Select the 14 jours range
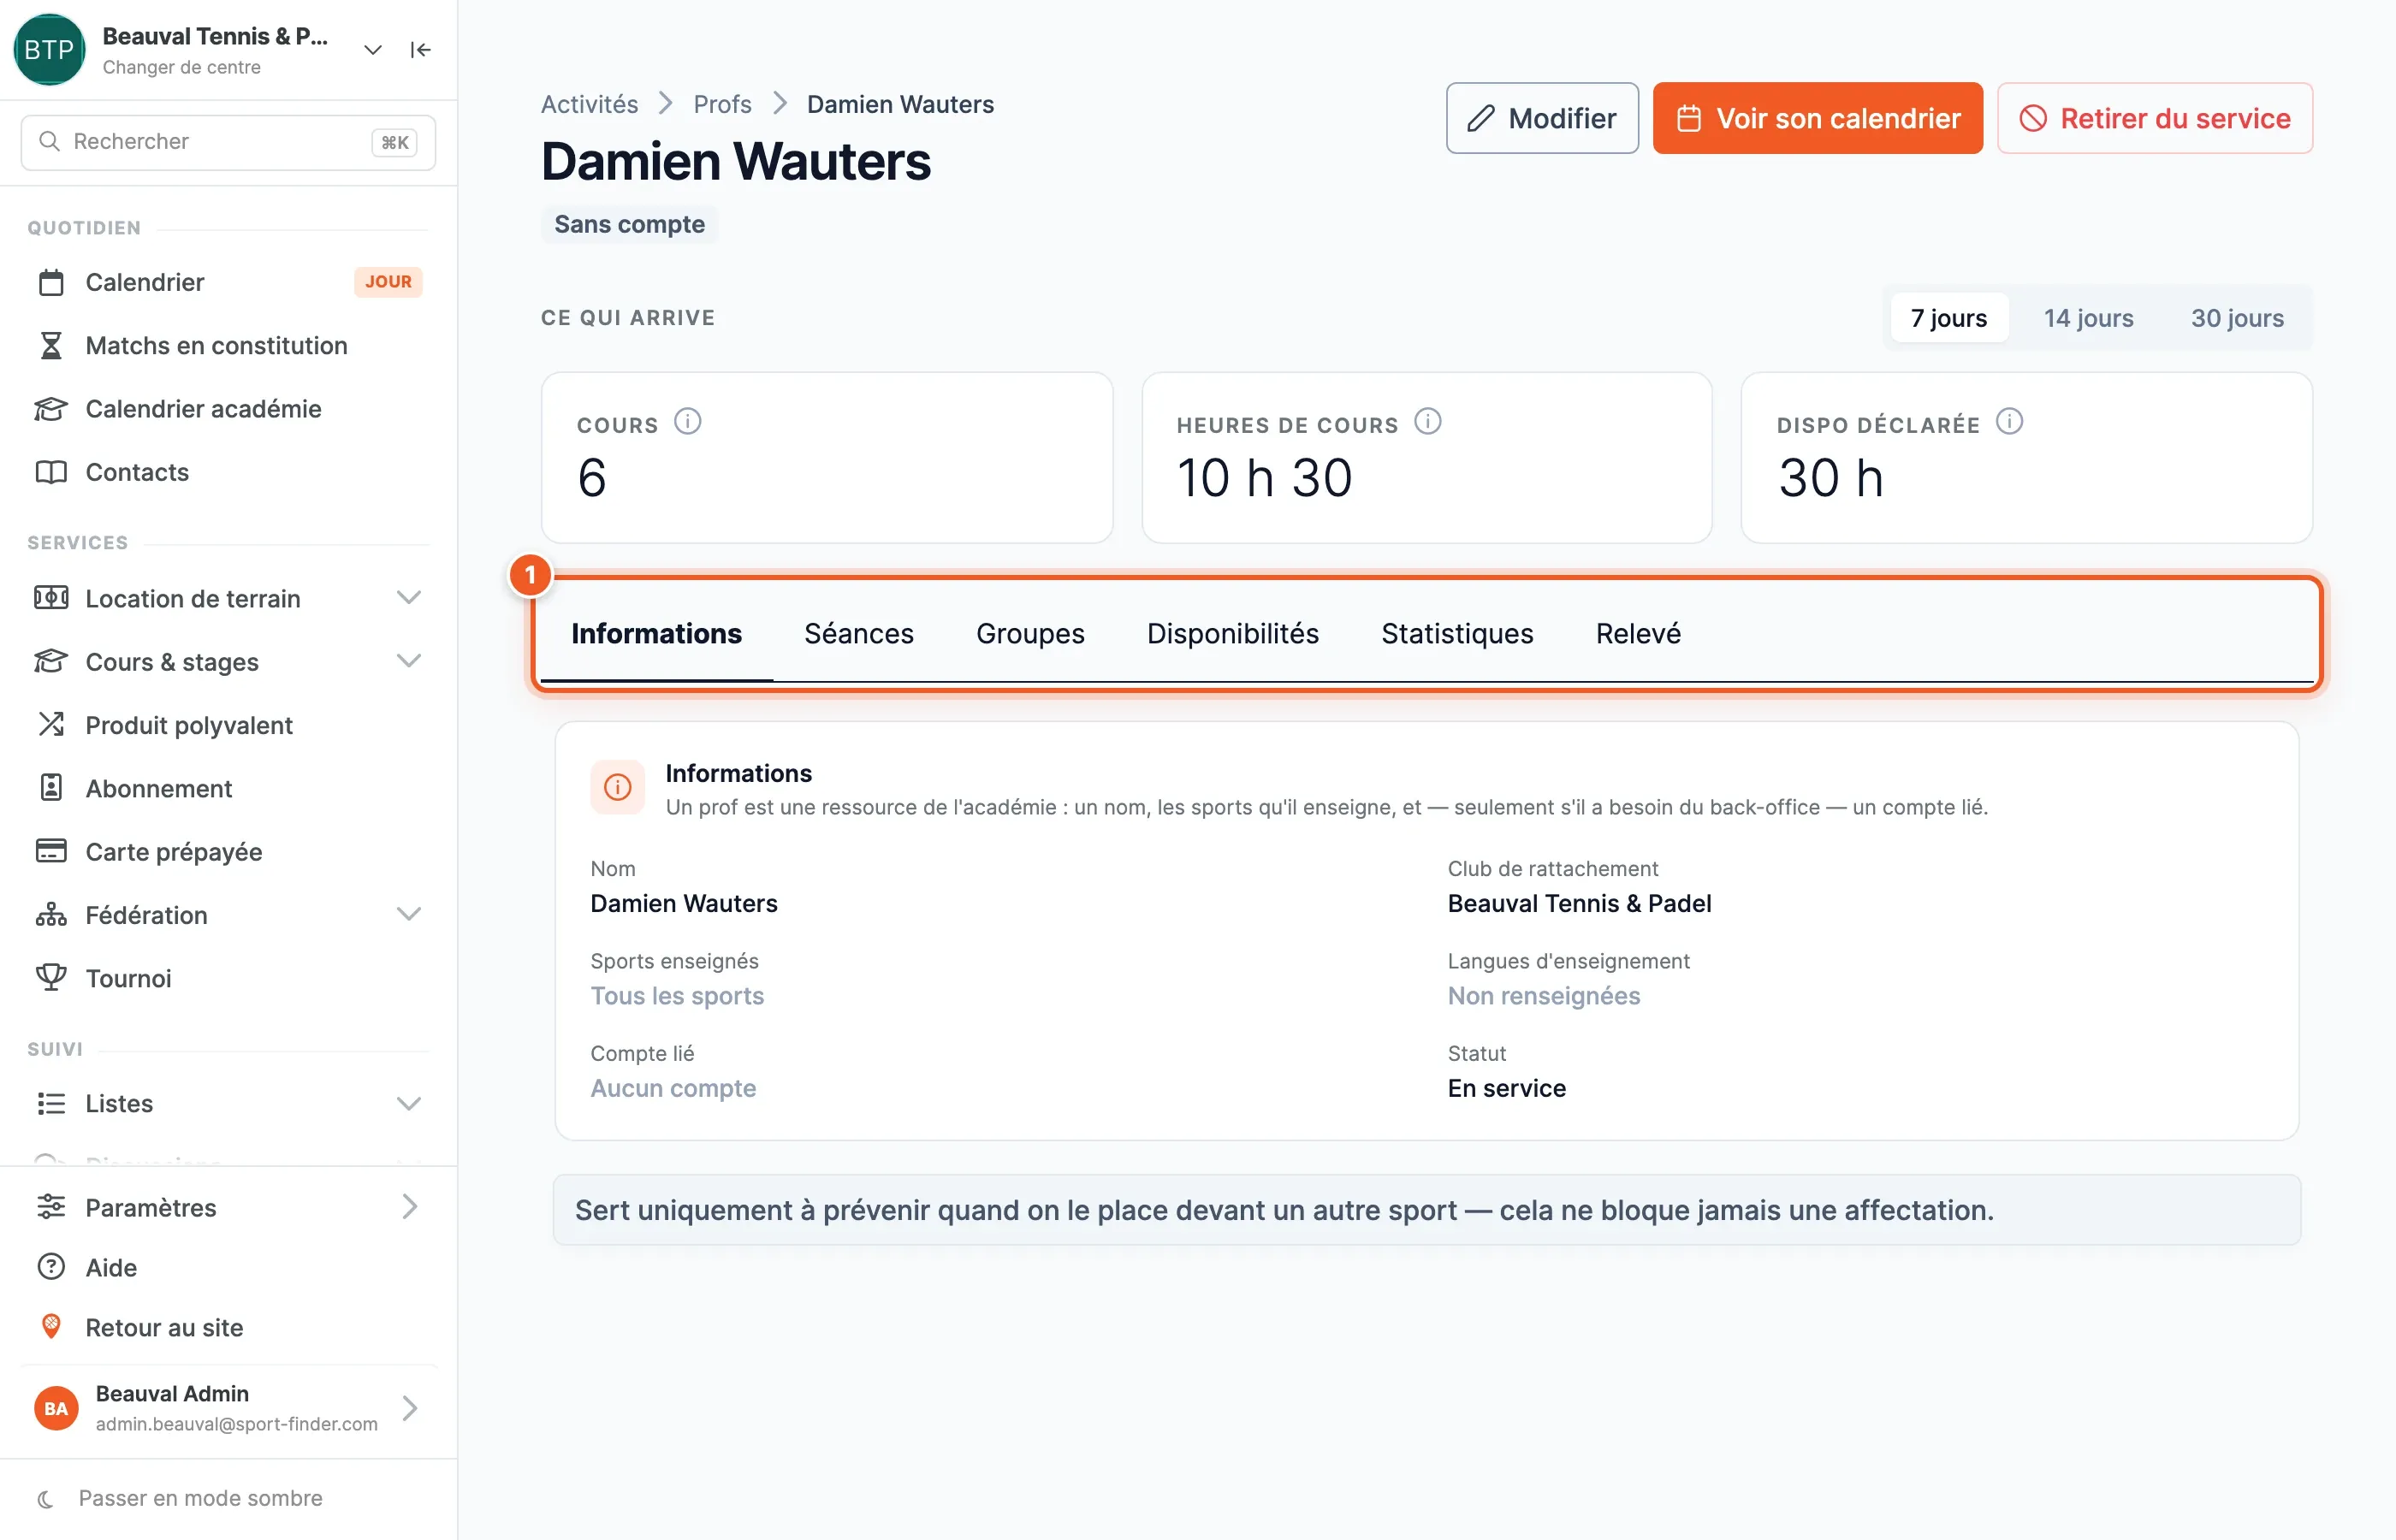Screen dimensions: 2396x1540 coord(2088,318)
